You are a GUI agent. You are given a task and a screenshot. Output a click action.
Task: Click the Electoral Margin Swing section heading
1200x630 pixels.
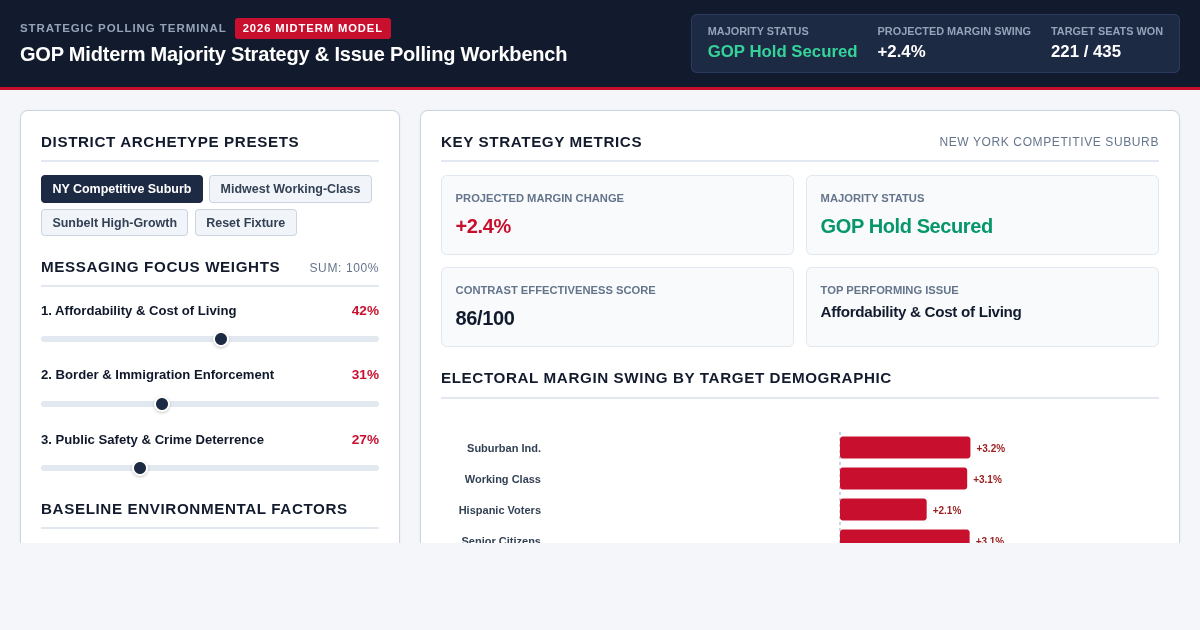click(666, 378)
